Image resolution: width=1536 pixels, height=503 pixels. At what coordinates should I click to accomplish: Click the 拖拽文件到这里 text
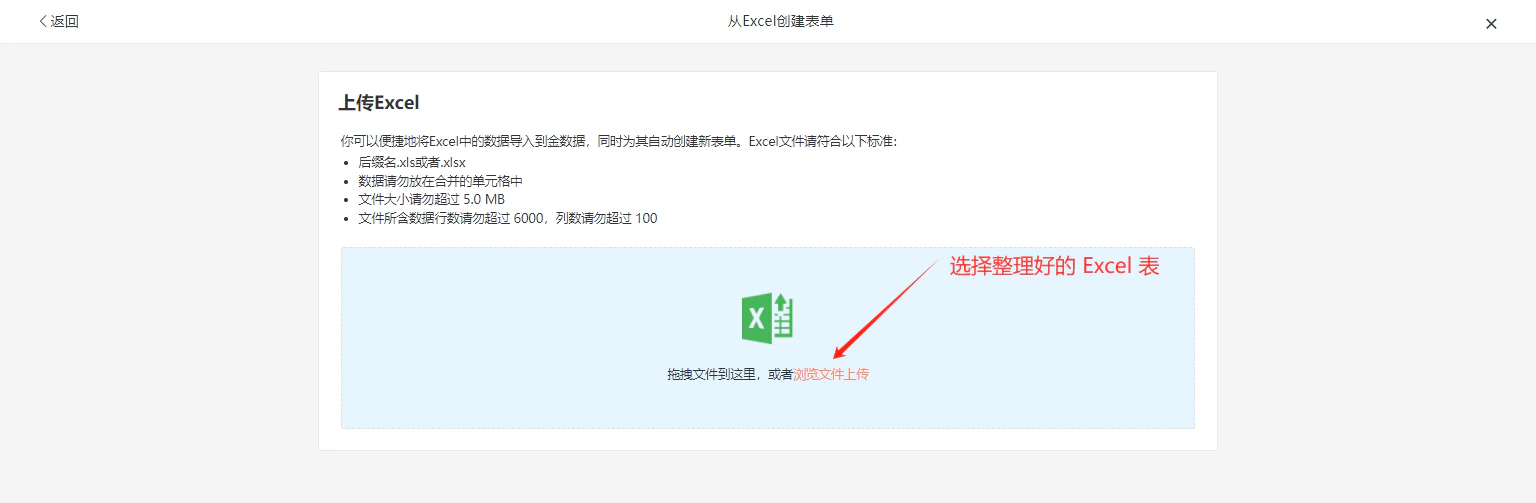click(712, 374)
